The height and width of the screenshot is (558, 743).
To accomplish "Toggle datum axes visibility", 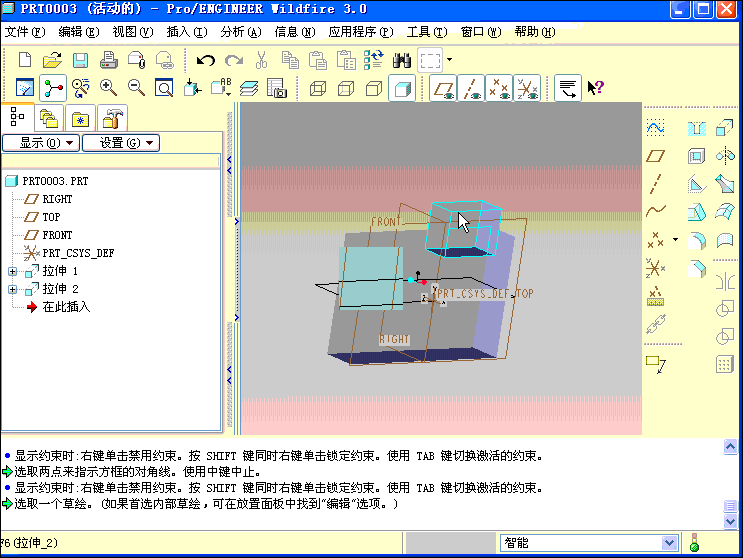I will coord(471,88).
